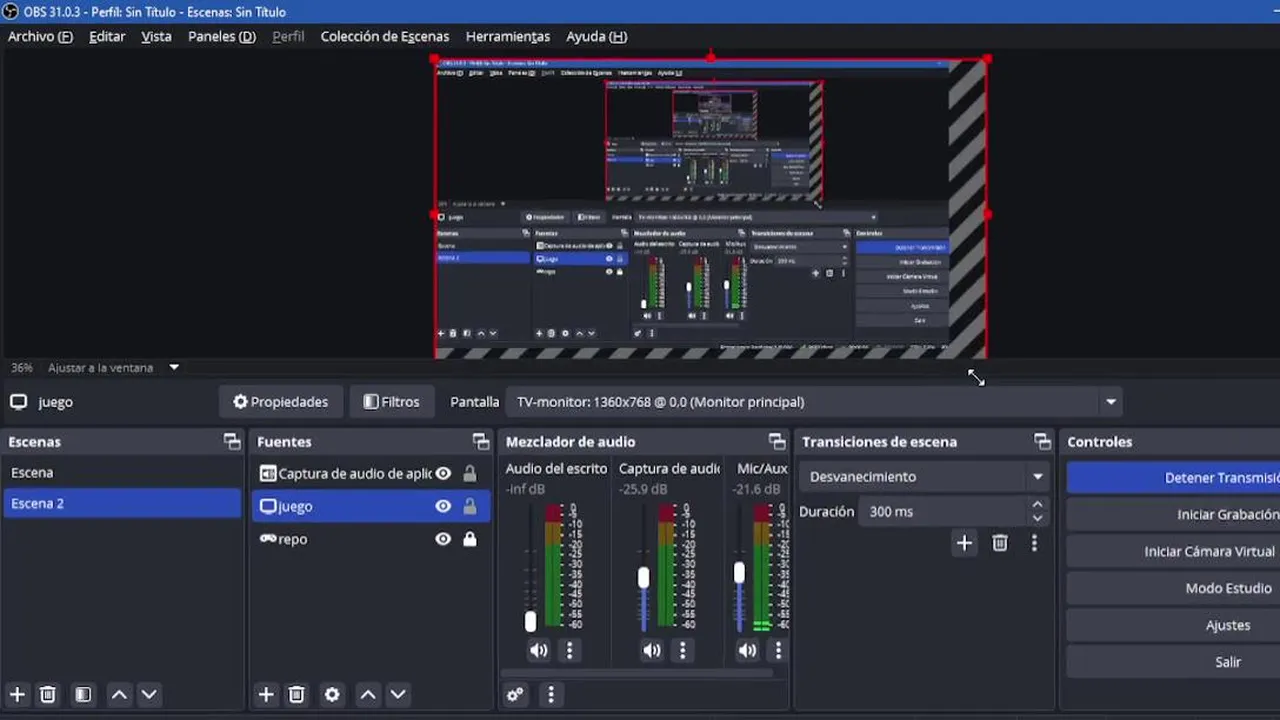Move selected scene up
The width and height of the screenshot is (1280, 720).
[x=119, y=694]
